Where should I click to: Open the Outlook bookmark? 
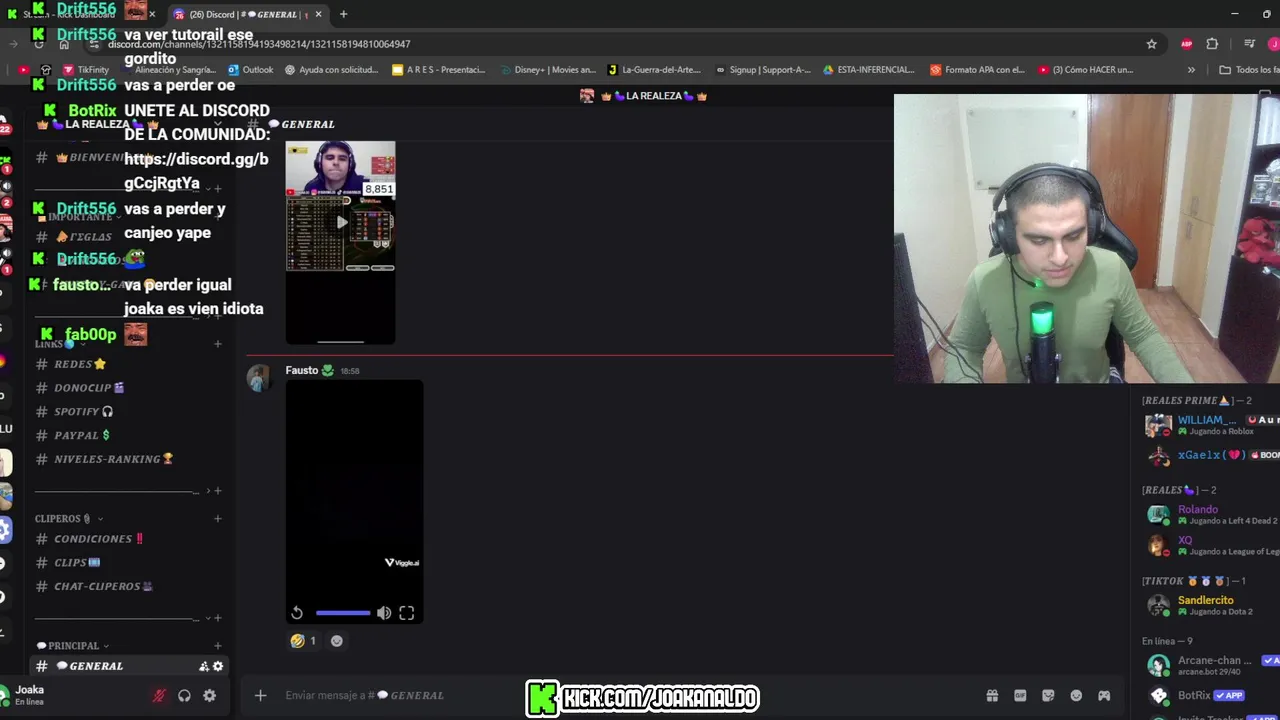(x=250, y=70)
